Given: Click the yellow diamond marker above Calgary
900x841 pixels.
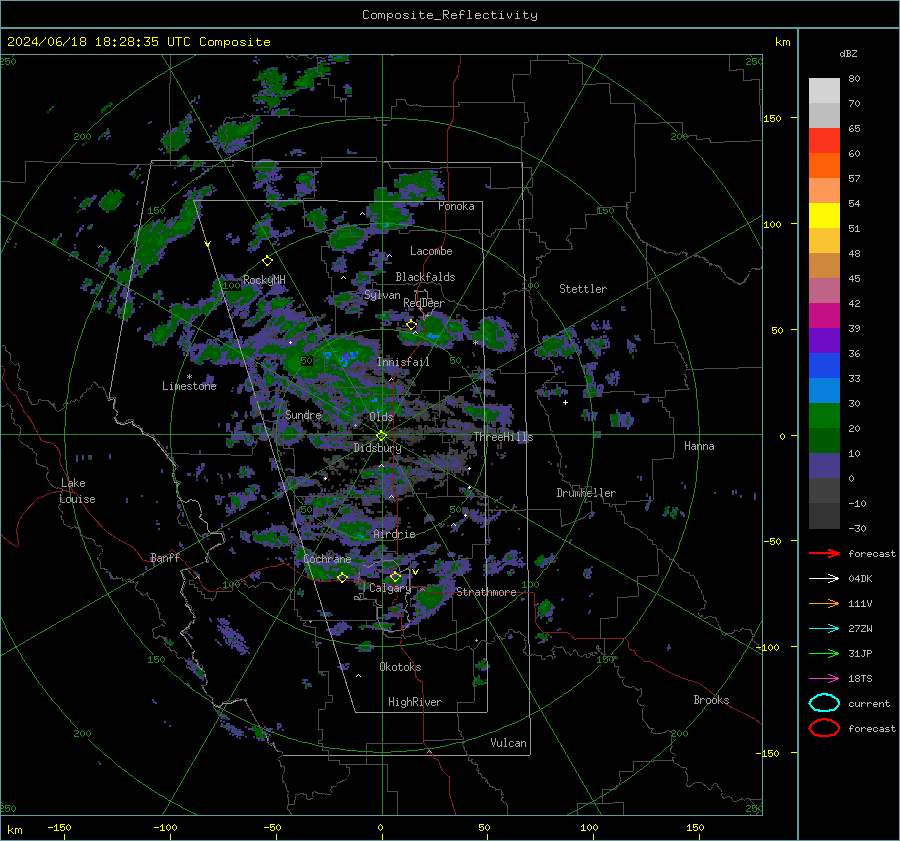Looking at the screenshot, I should pyautogui.click(x=395, y=576).
